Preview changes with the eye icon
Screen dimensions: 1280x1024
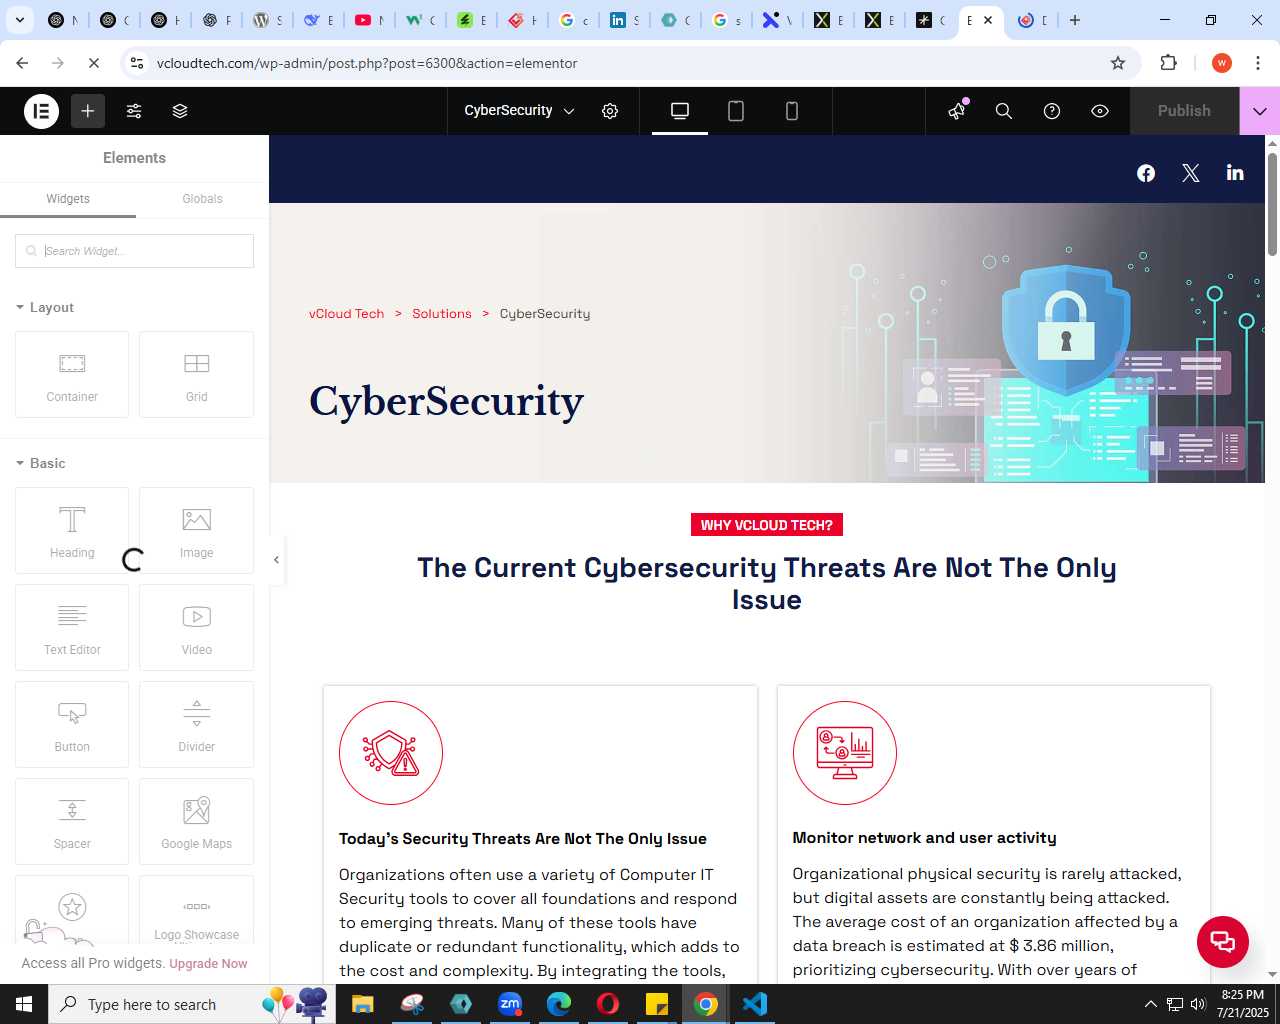(x=1100, y=111)
